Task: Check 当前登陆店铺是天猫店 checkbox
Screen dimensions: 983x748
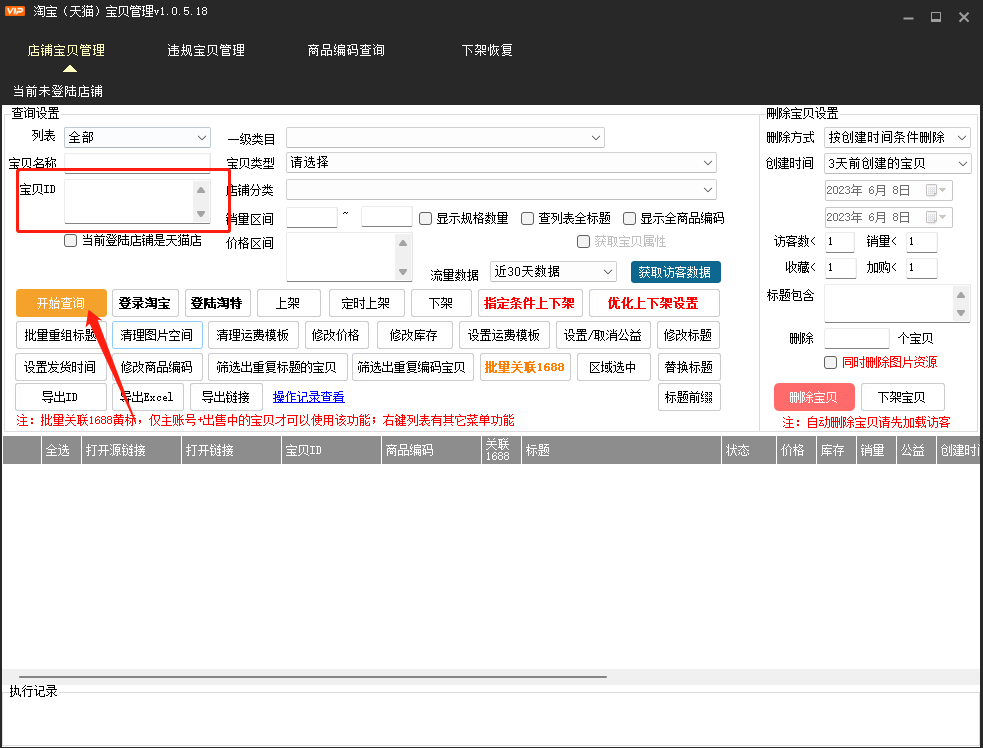Action: (71, 240)
